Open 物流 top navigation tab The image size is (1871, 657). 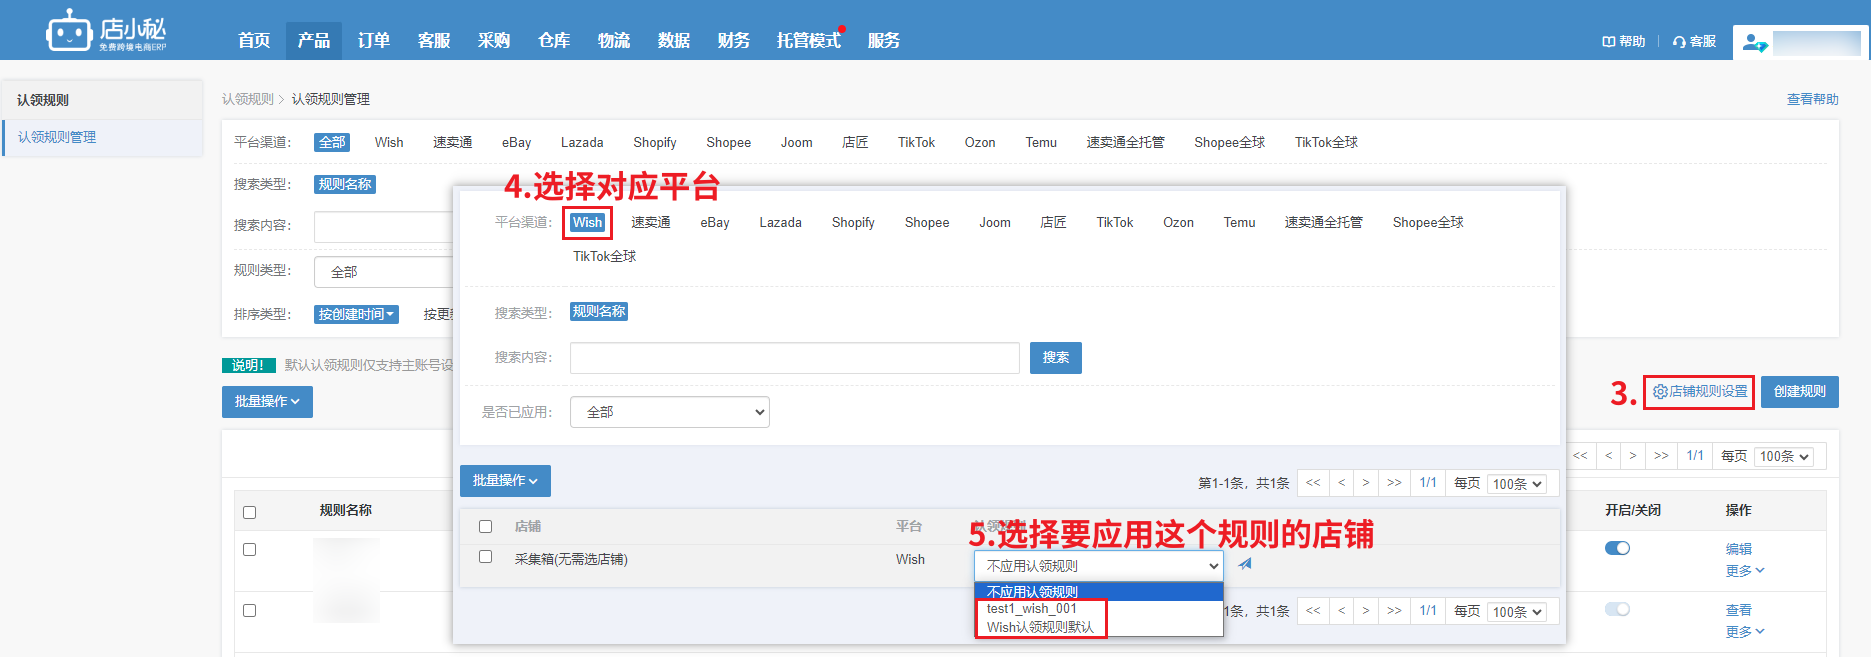[x=613, y=40]
